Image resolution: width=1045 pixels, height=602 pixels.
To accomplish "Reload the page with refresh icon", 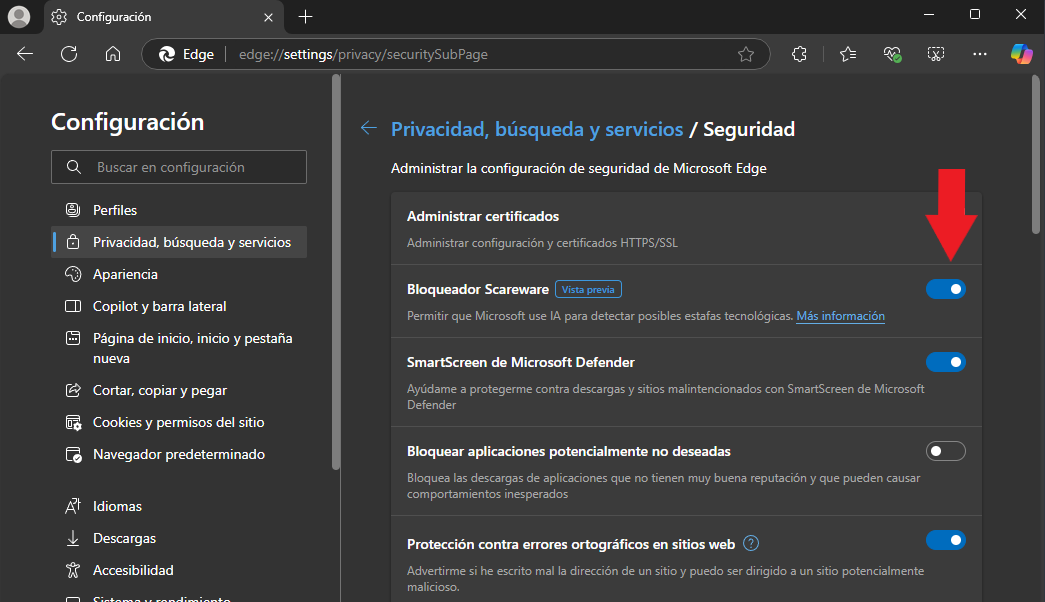I will coord(69,54).
